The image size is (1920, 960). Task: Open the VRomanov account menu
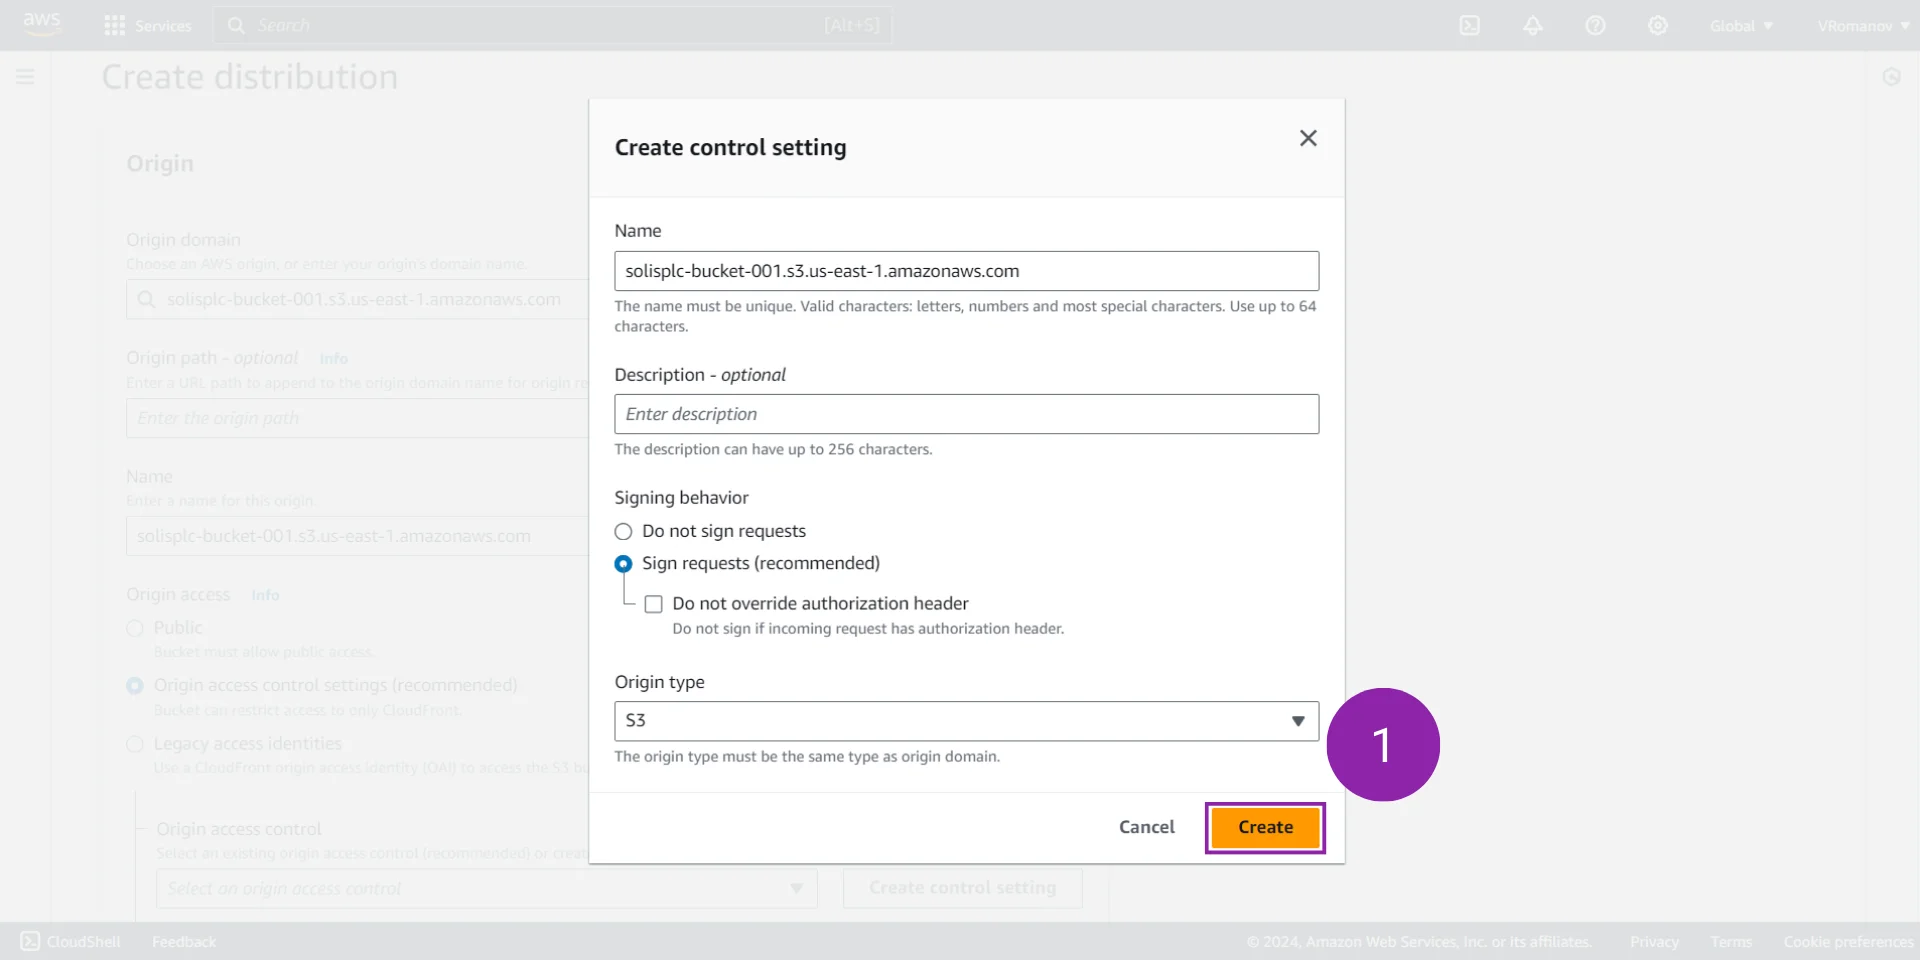tap(1863, 26)
